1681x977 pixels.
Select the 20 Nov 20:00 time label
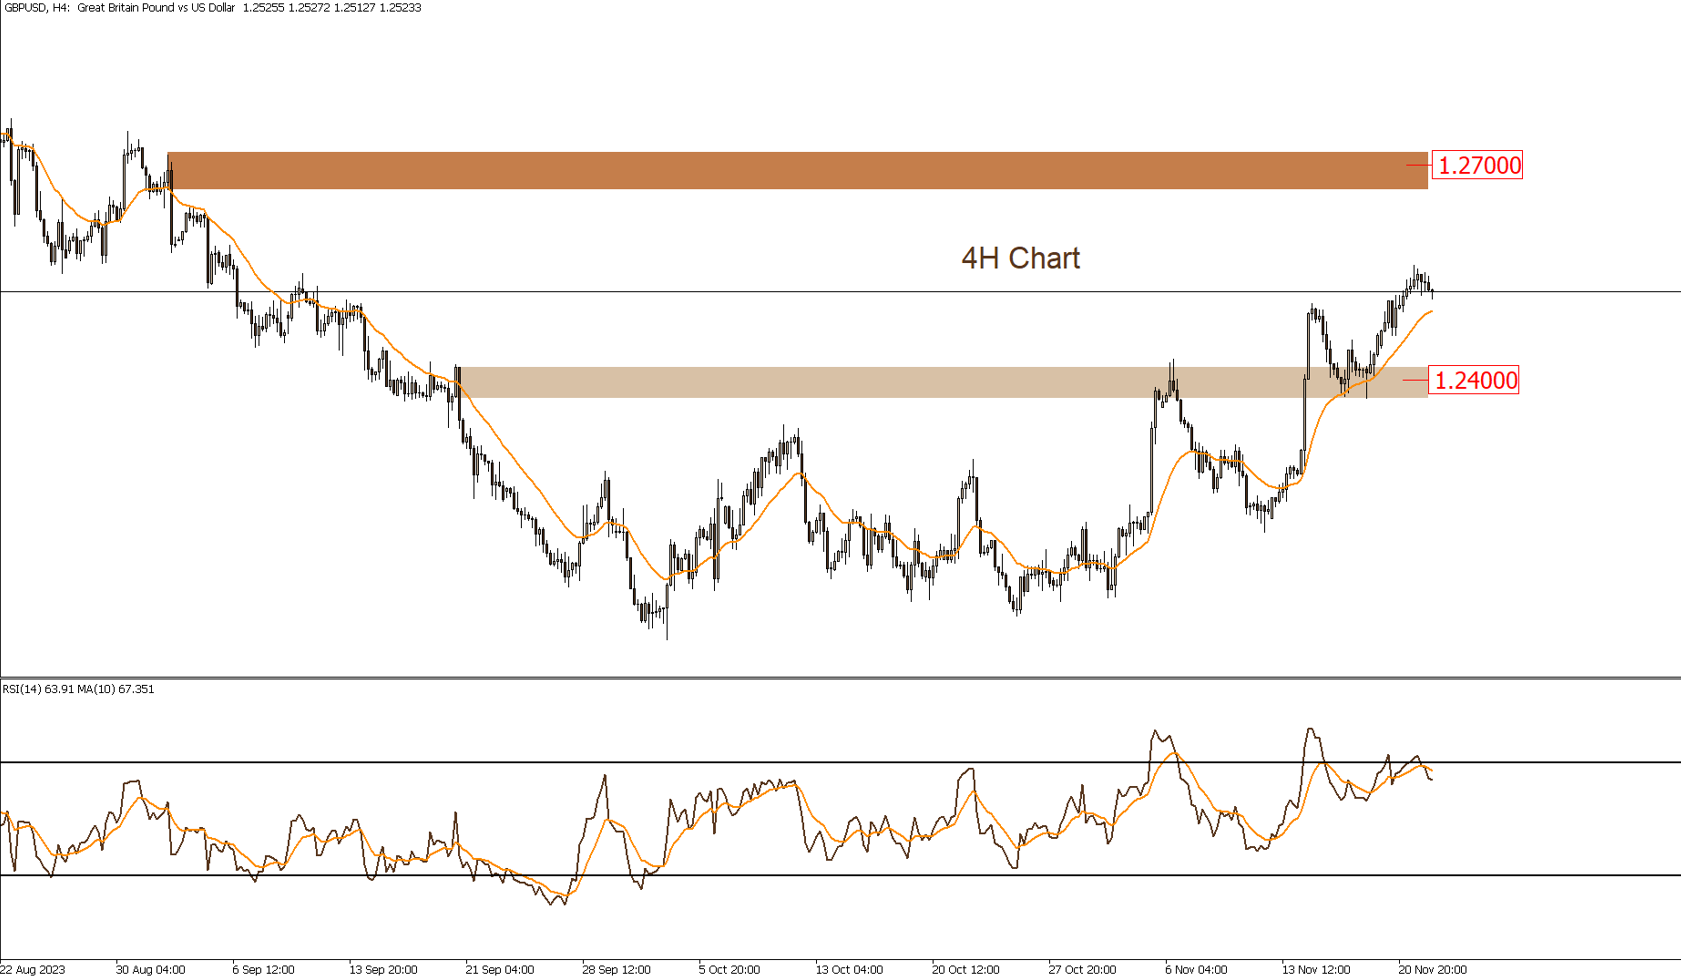tap(1432, 969)
